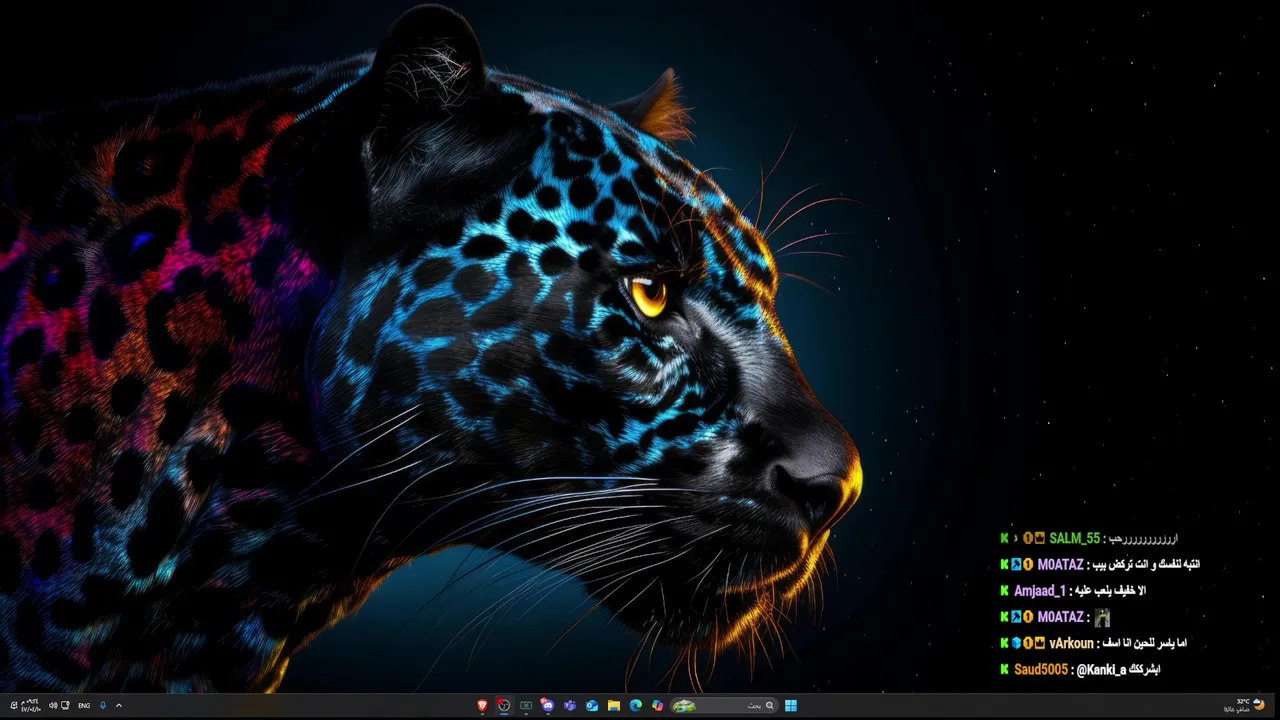Open Discord from the taskbar
The height and width of the screenshot is (720, 1280).
click(x=548, y=705)
